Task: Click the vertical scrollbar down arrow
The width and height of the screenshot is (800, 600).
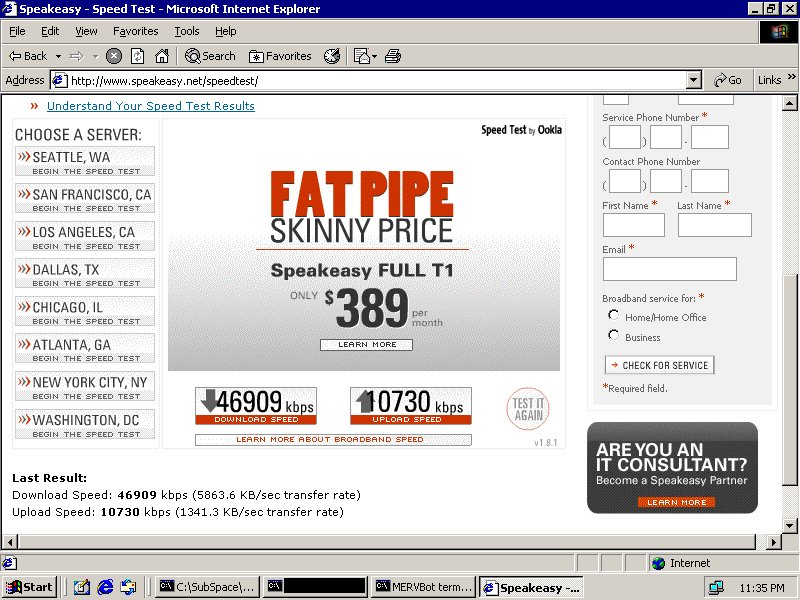Action: click(789, 526)
